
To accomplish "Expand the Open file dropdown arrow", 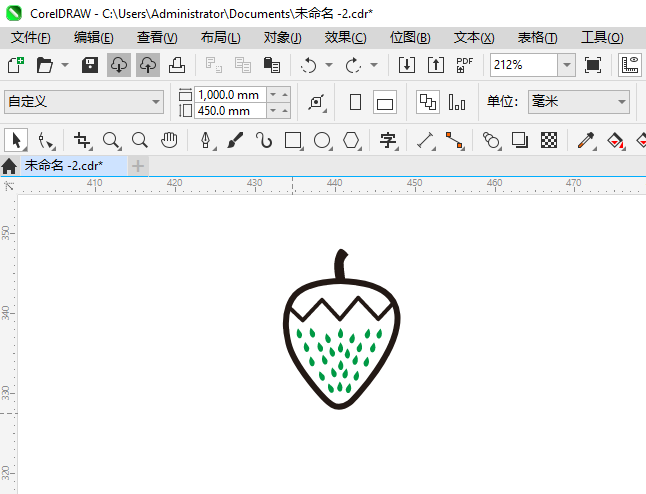I will [65, 65].
